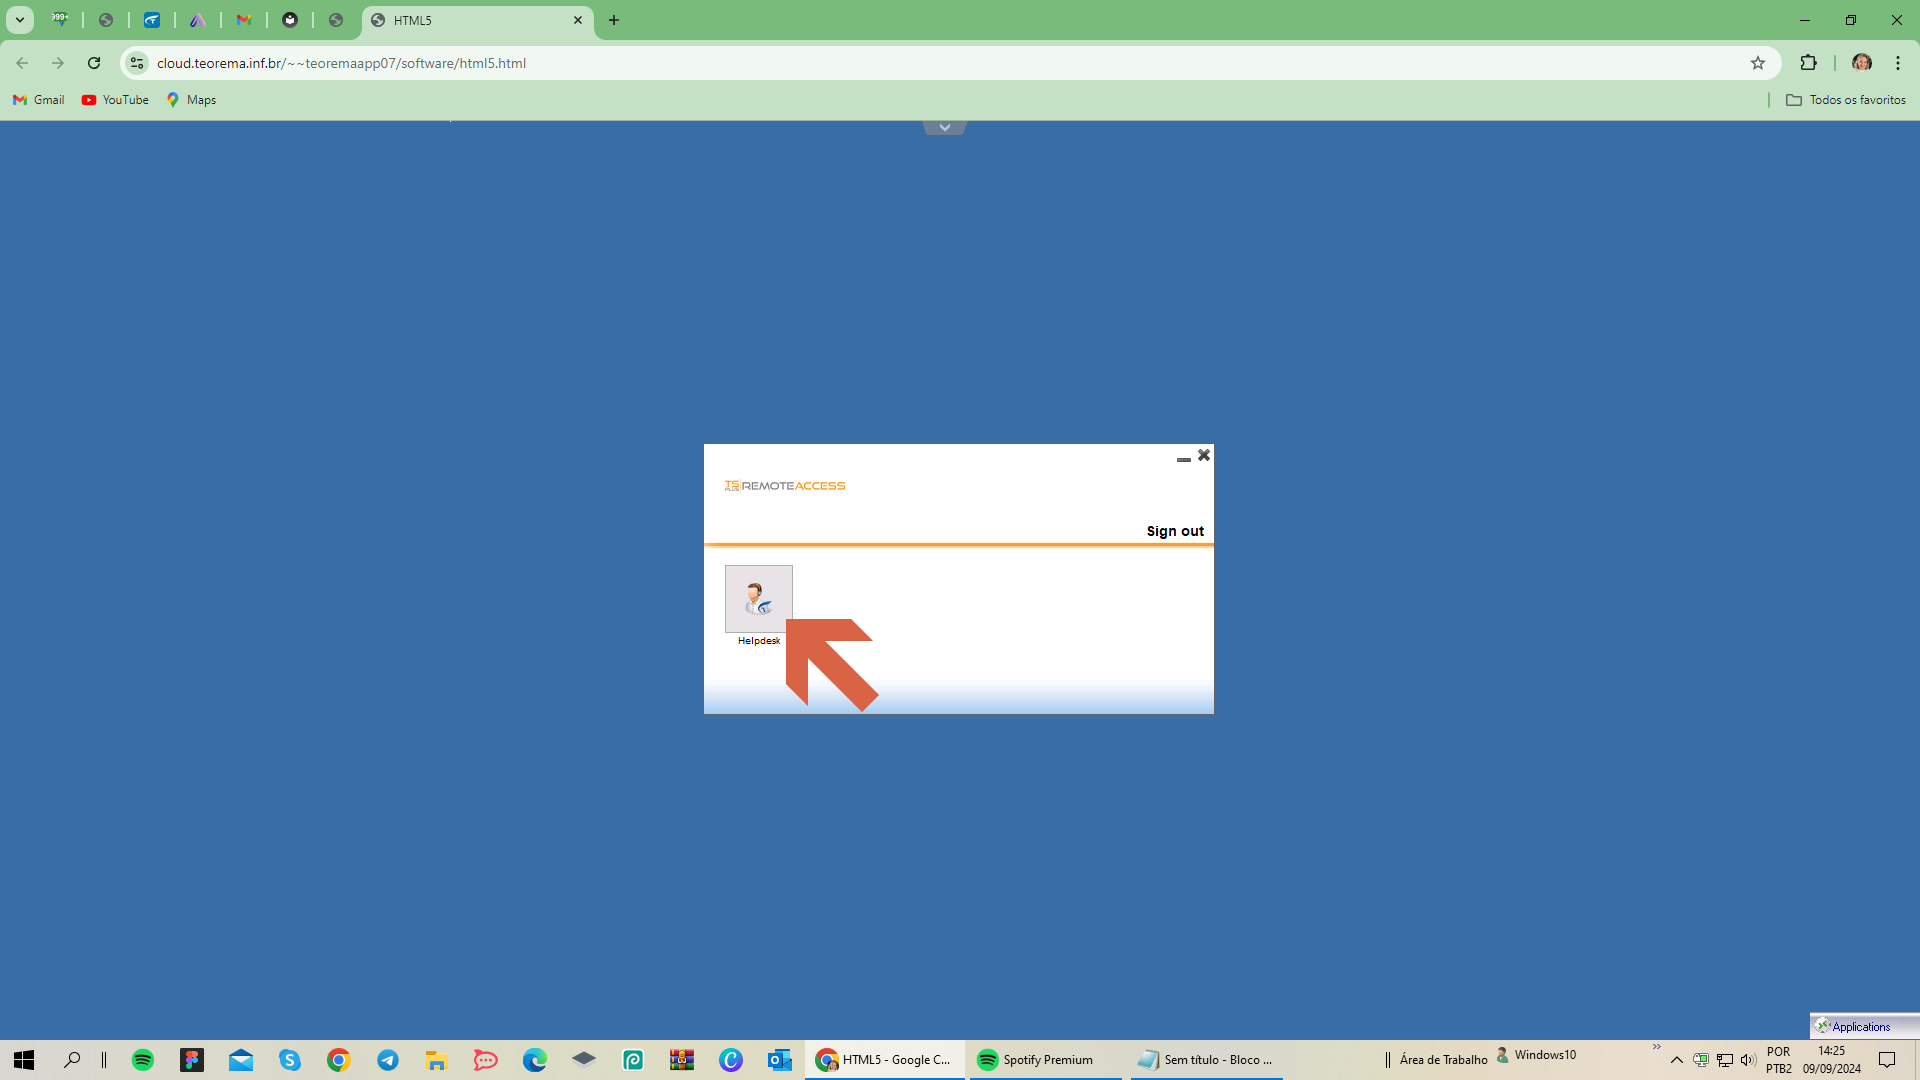The height and width of the screenshot is (1080, 1920).
Task: Open Microsoft Edge from the taskbar
Action: pyautogui.click(x=535, y=1060)
